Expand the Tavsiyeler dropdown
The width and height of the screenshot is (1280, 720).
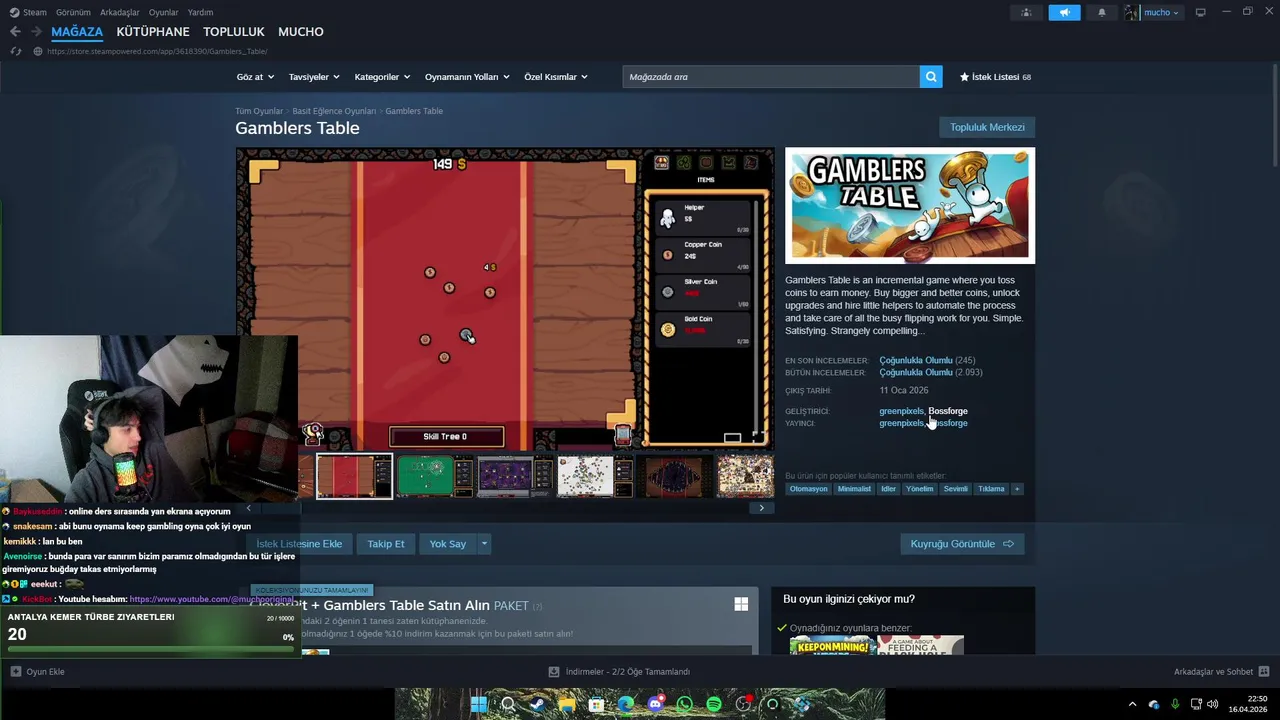(314, 77)
